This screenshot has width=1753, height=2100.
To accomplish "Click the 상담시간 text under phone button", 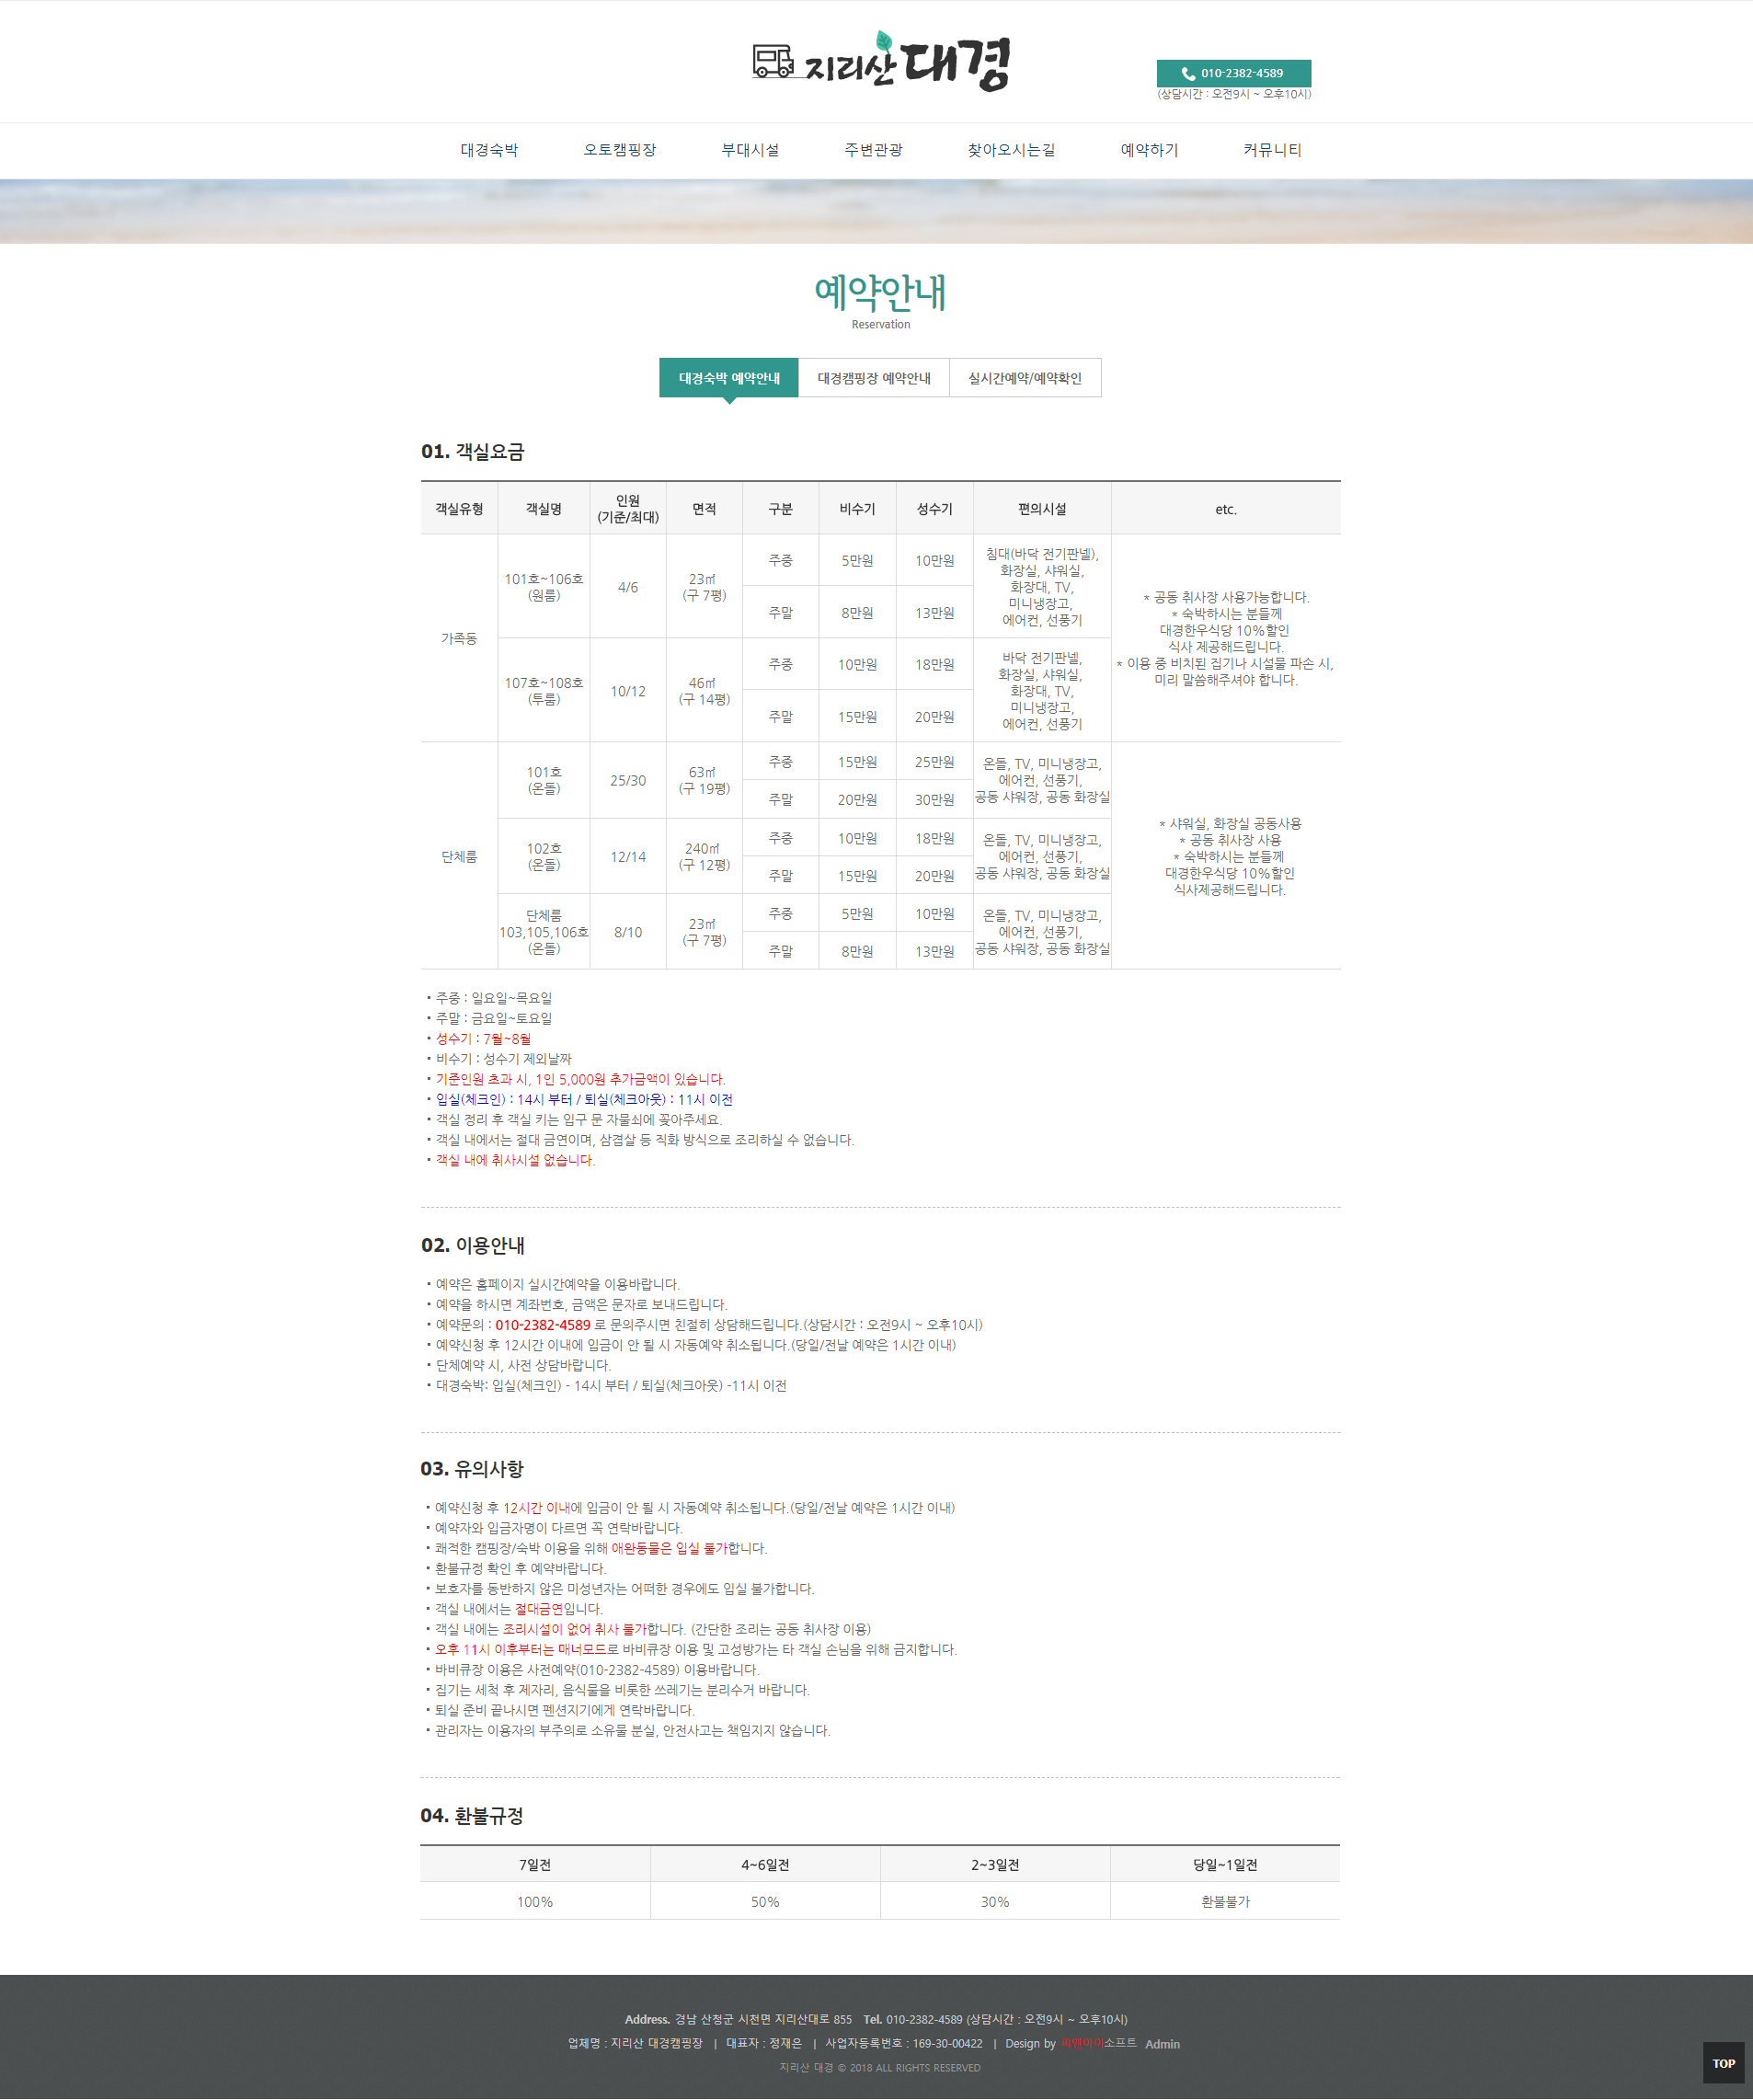I will pyautogui.click(x=1234, y=94).
